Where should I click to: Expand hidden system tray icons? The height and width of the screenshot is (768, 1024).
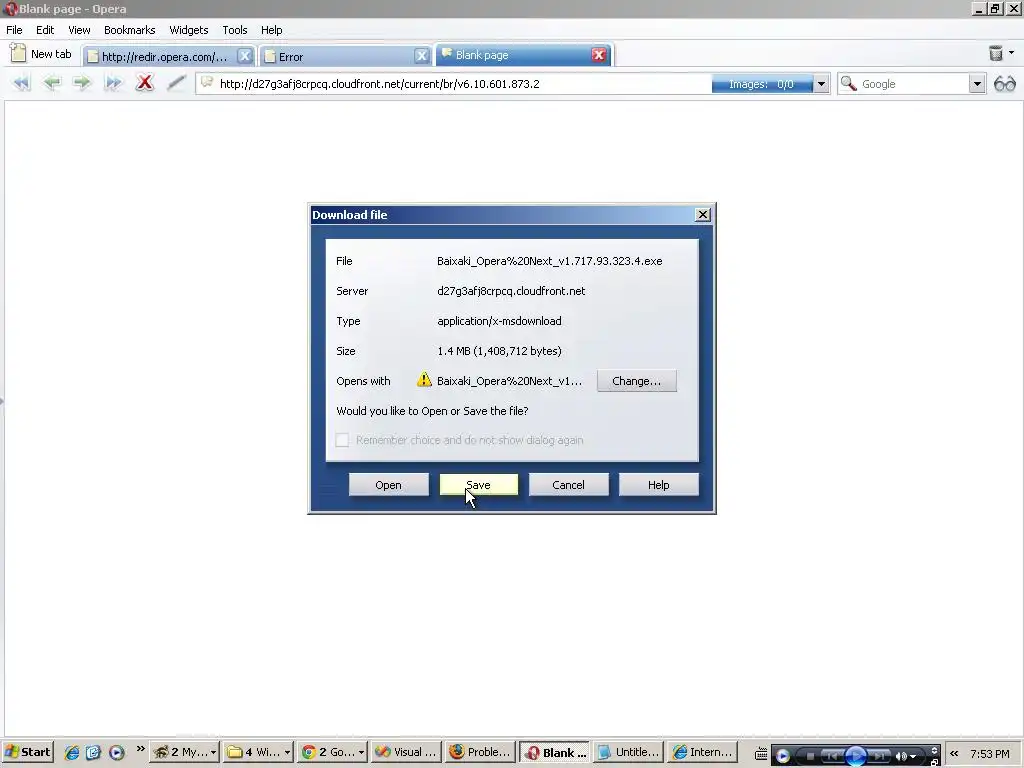tap(954, 753)
